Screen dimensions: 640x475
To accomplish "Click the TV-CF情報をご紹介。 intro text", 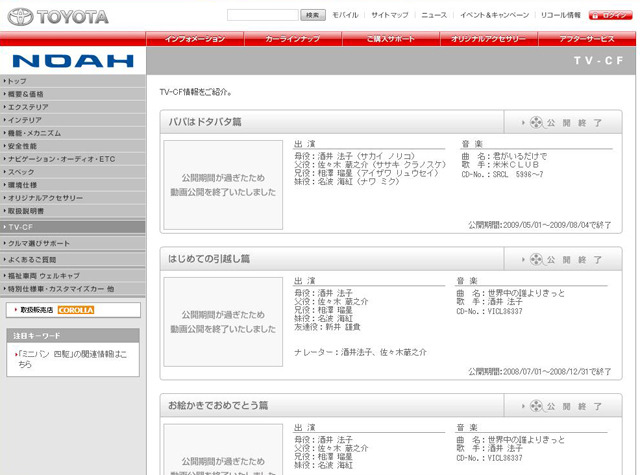I will (x=196, y=92).
